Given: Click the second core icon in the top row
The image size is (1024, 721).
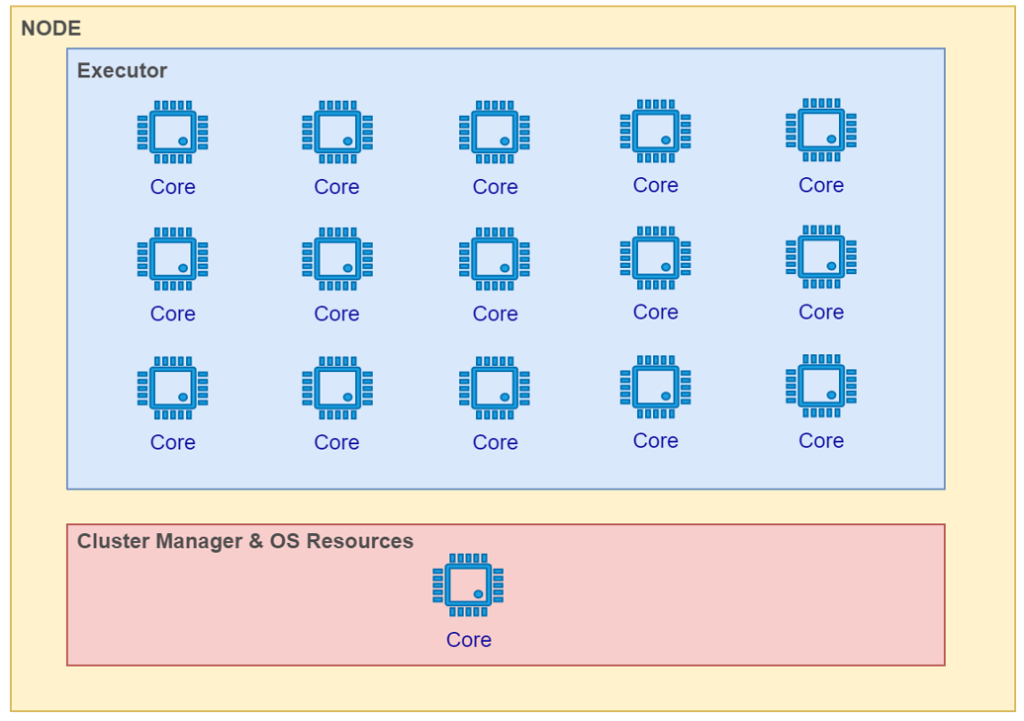Looking at the screenshot, I should [337, 132].
